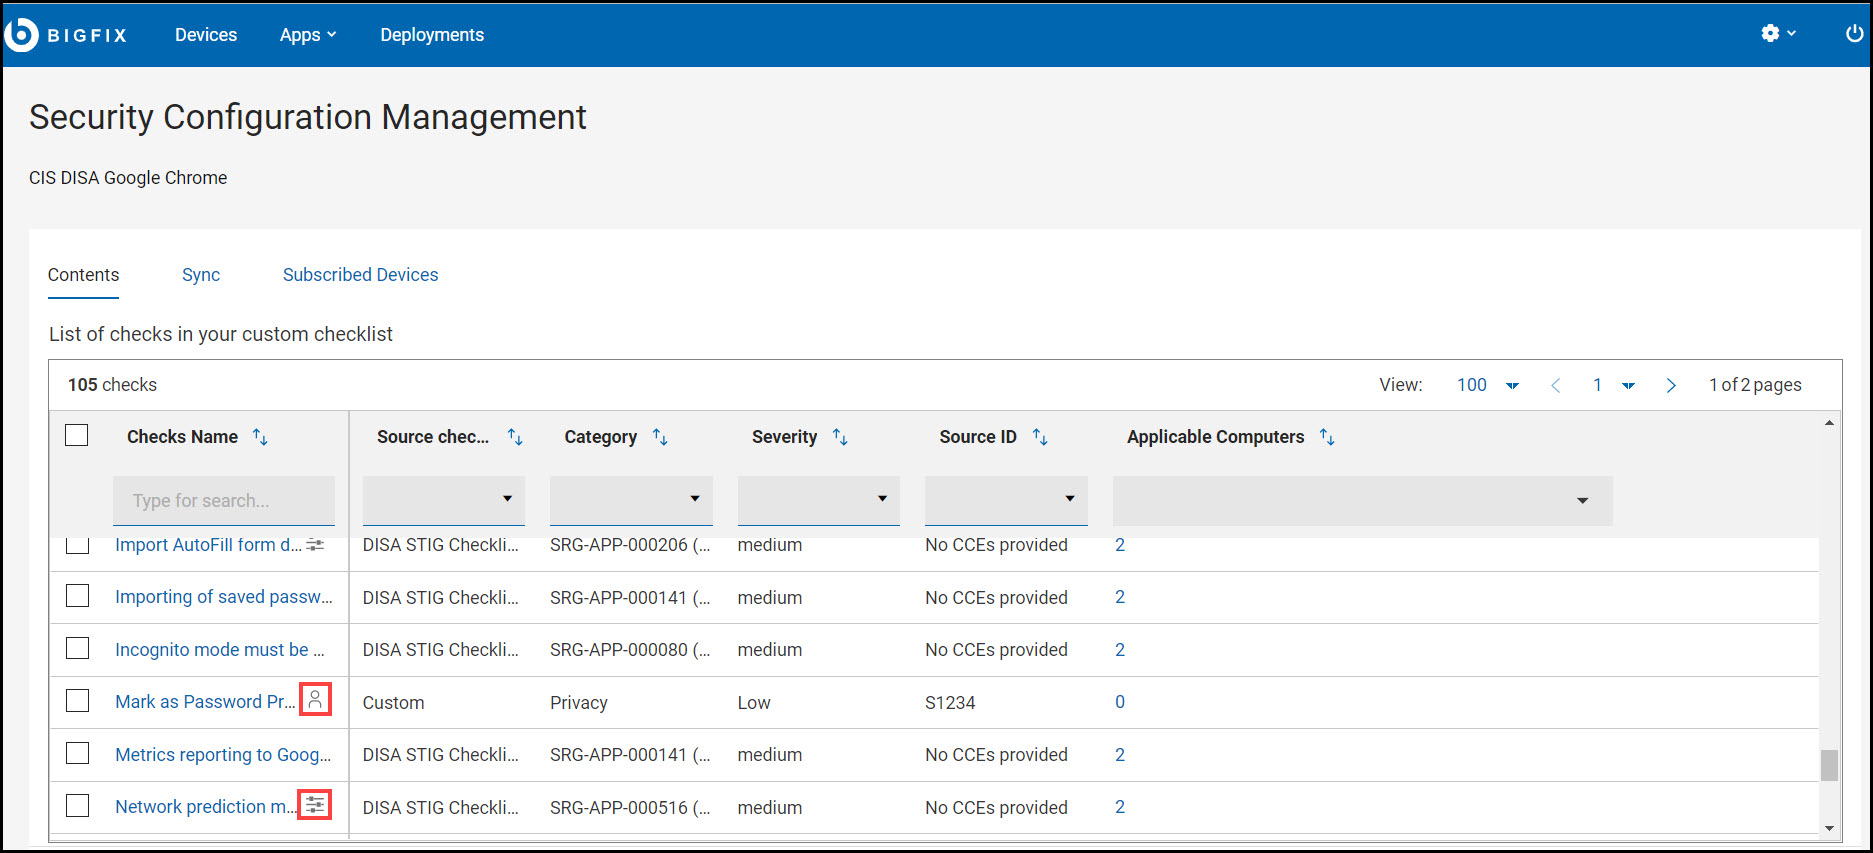Open Devices in the top navigation
Image resolution: width=1873 pixels, height=853 pixels.
[206, 35]
